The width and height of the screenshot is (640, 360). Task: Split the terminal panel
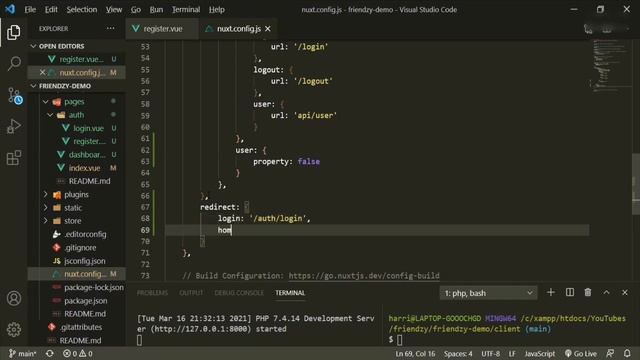570,292
